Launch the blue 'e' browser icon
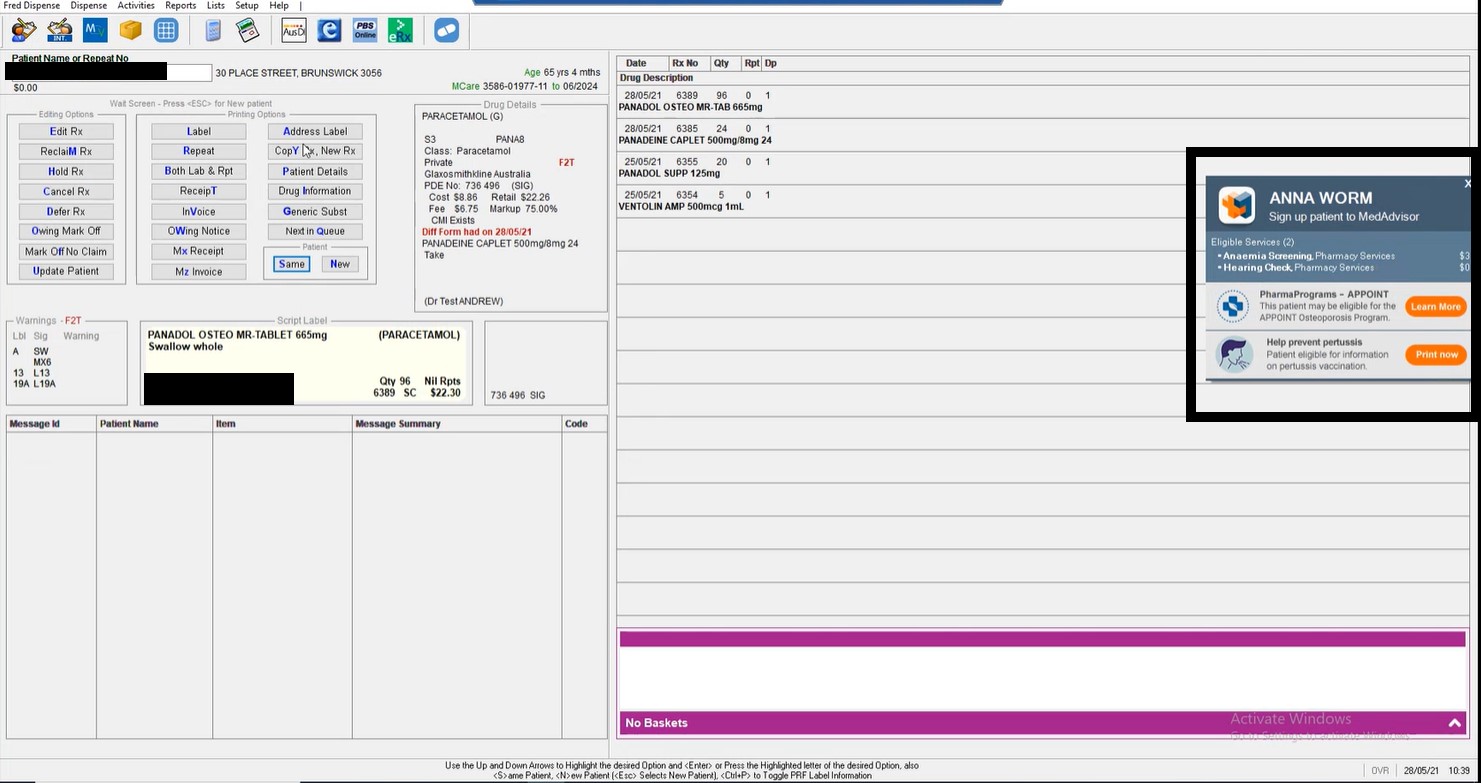The image size is (1481, 783). coord(329,30)
